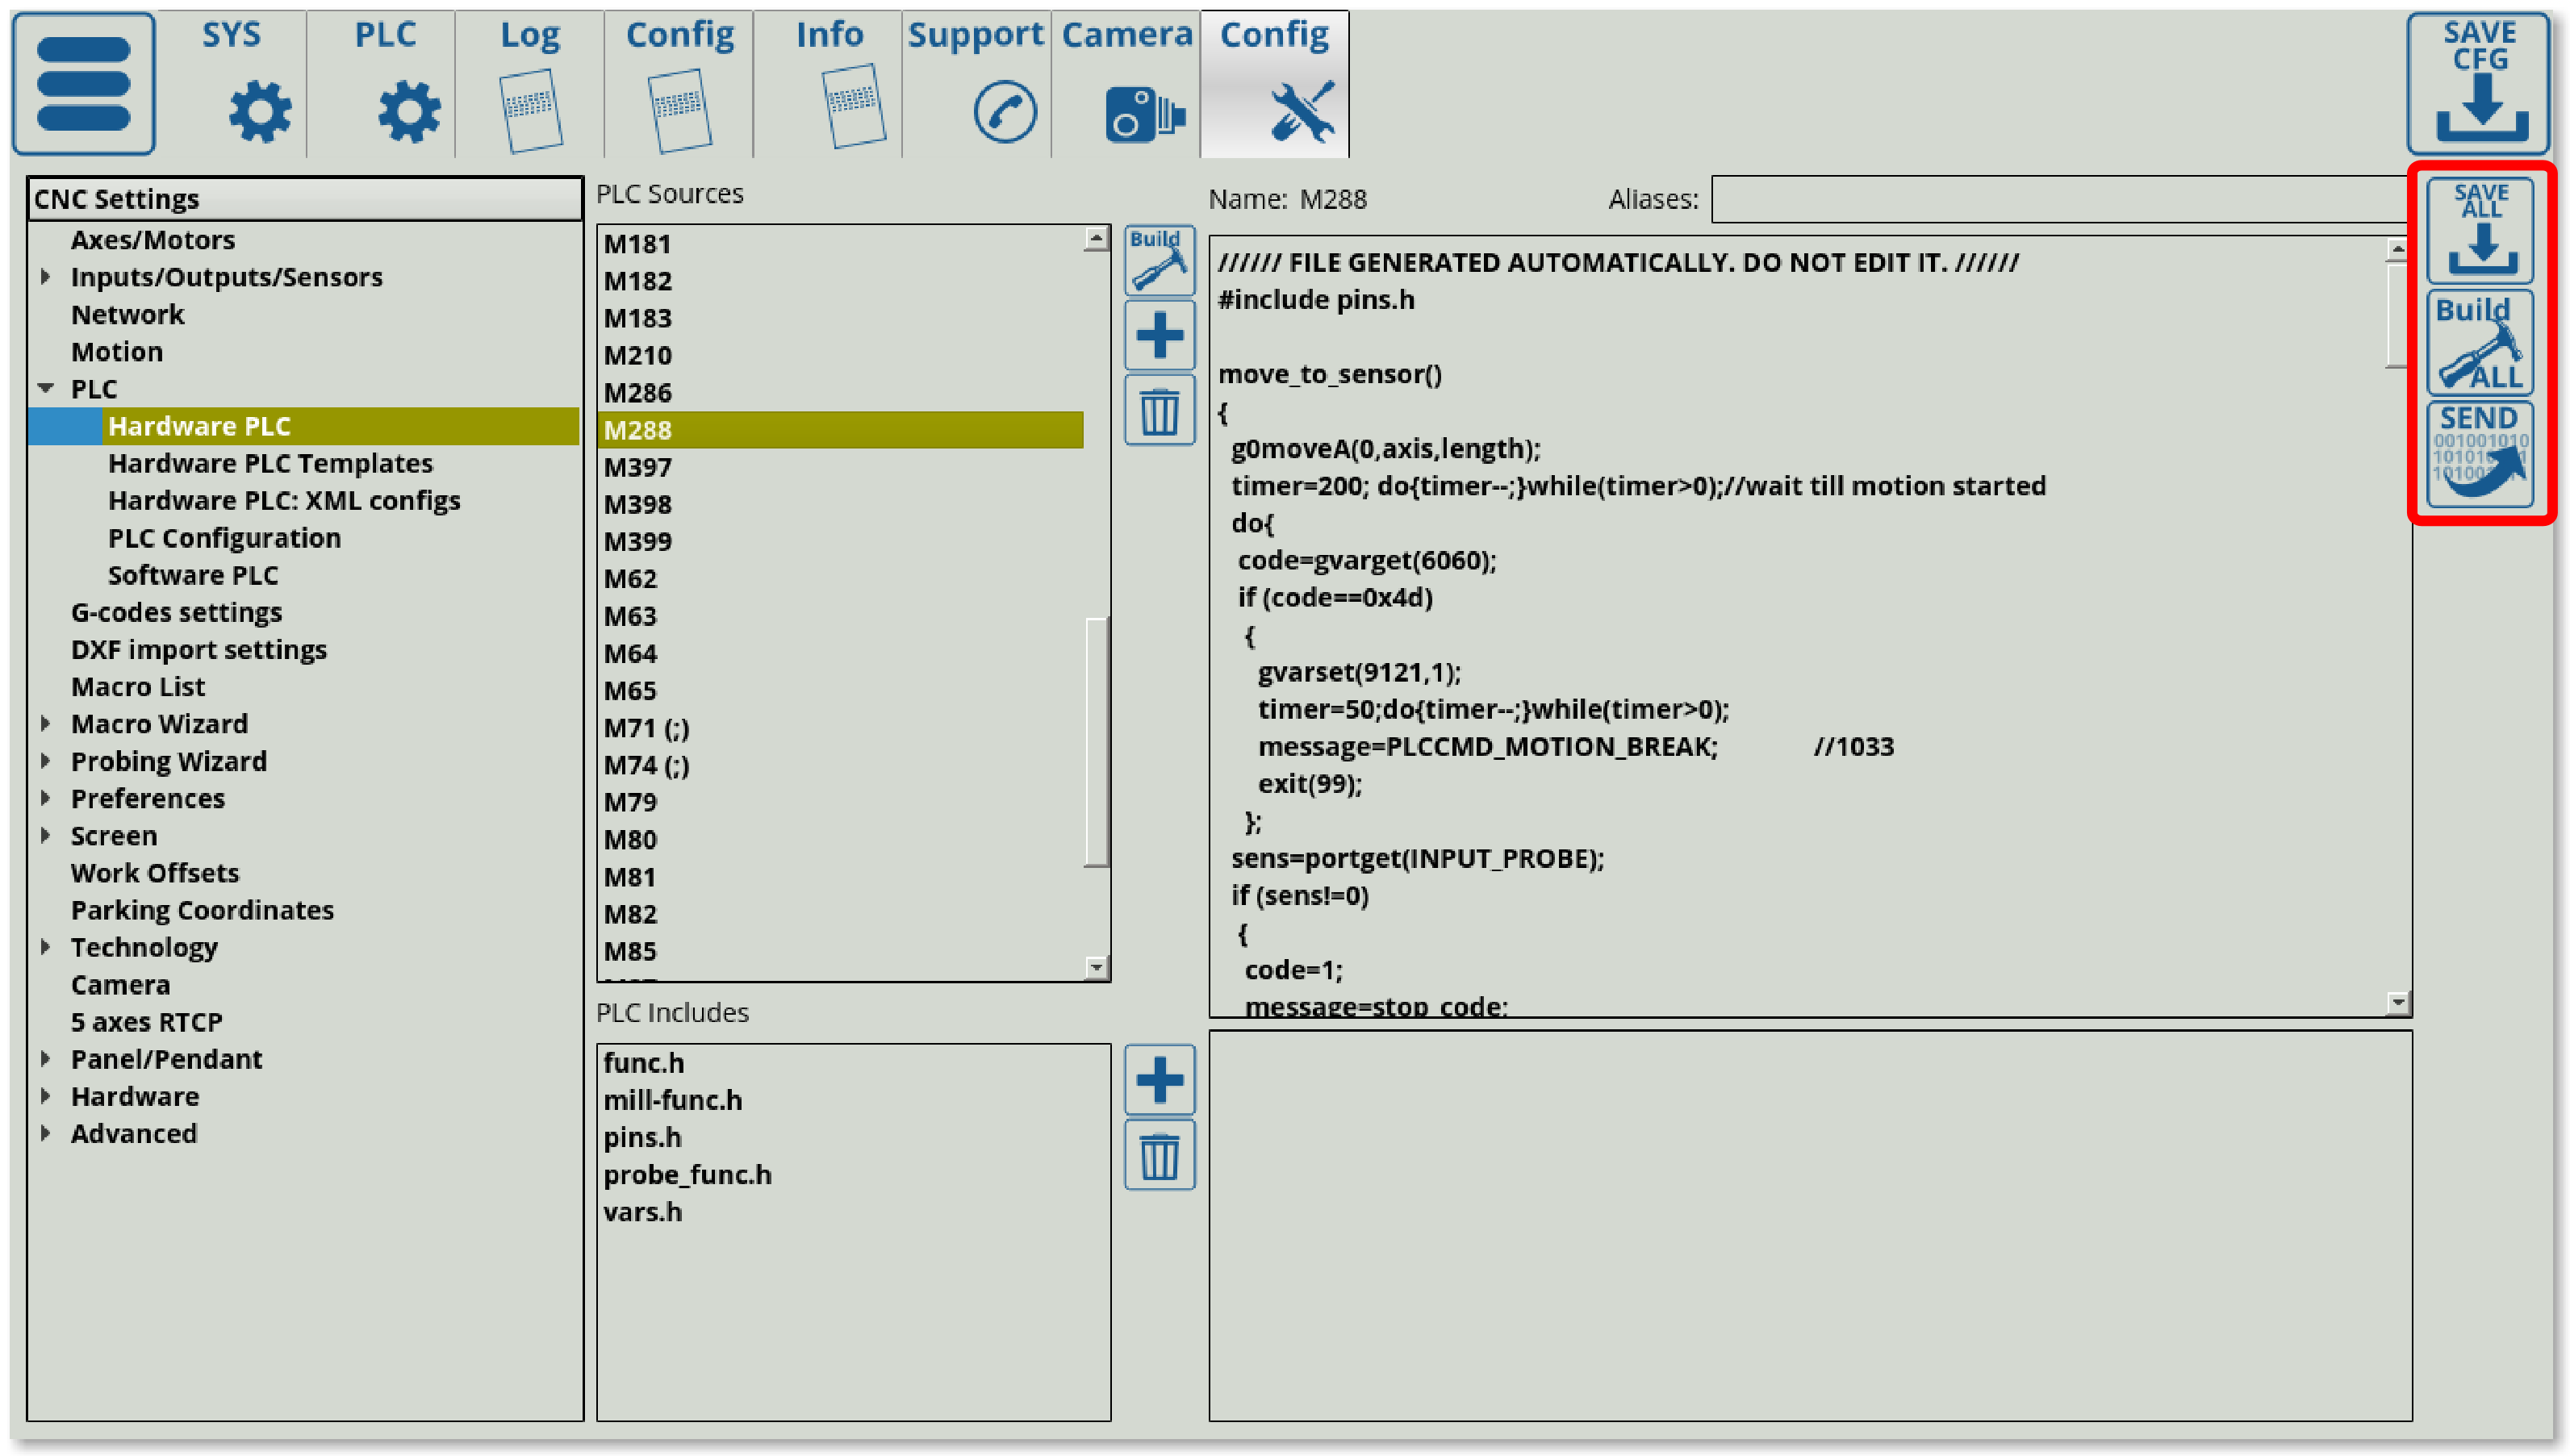This screenshot has height=1456, width=2570.
Task: Delete the selected PLC source
Action: (1159, 411)
